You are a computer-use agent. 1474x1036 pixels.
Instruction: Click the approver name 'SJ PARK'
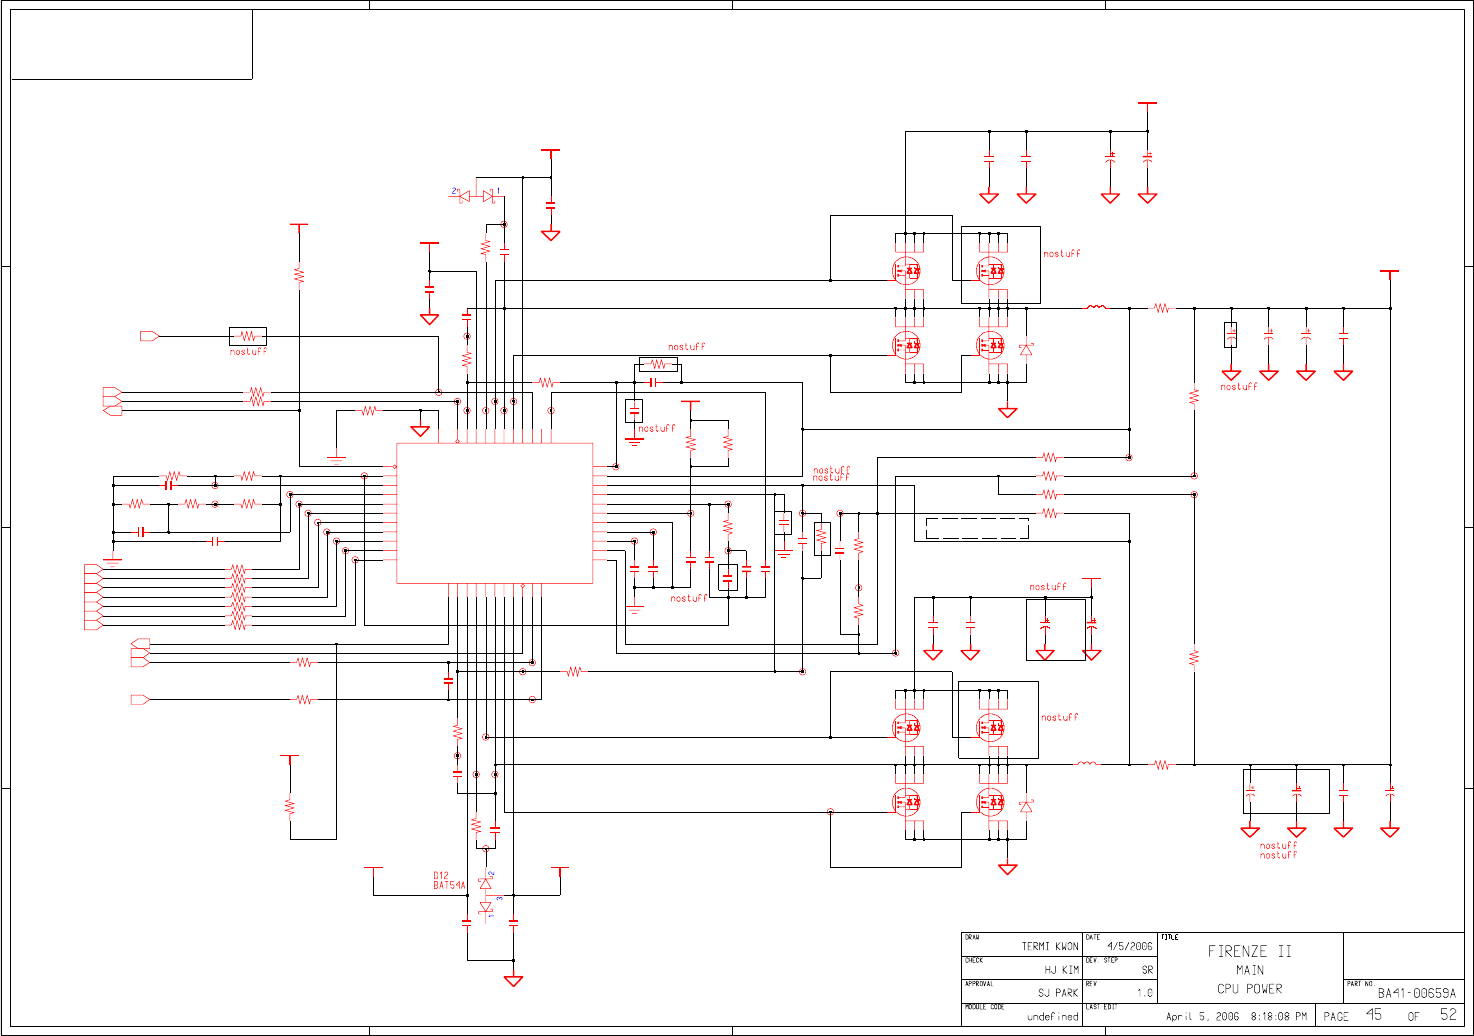click(x=1058, y=993)
